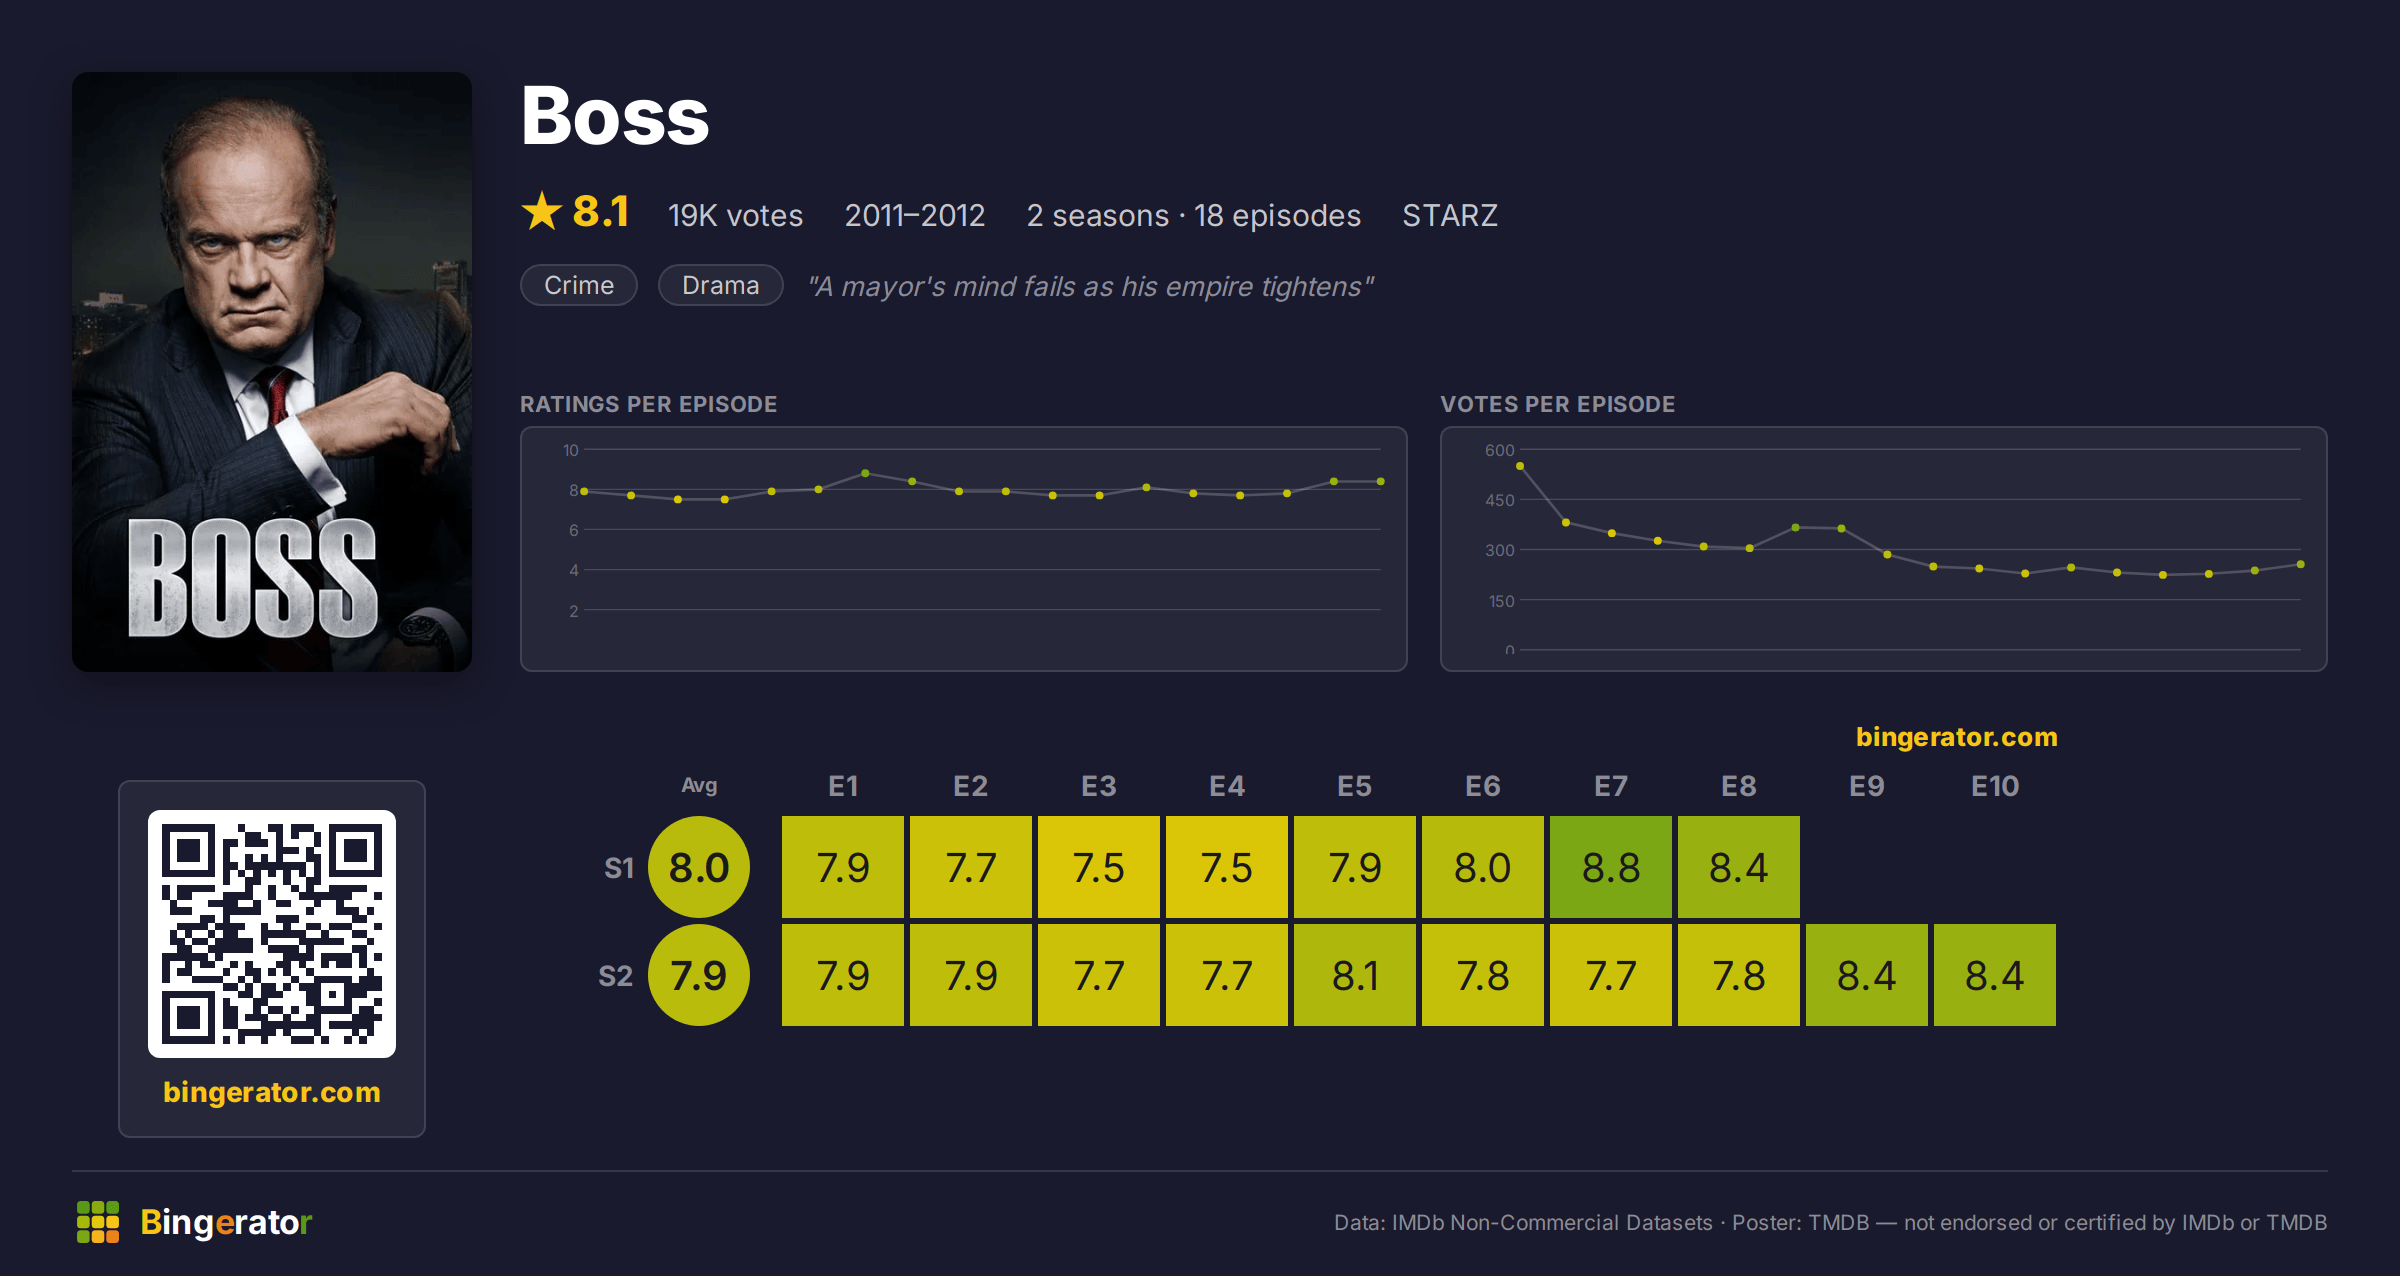Select season 1 episode 3 rated 7.5

pos(1099,867)
